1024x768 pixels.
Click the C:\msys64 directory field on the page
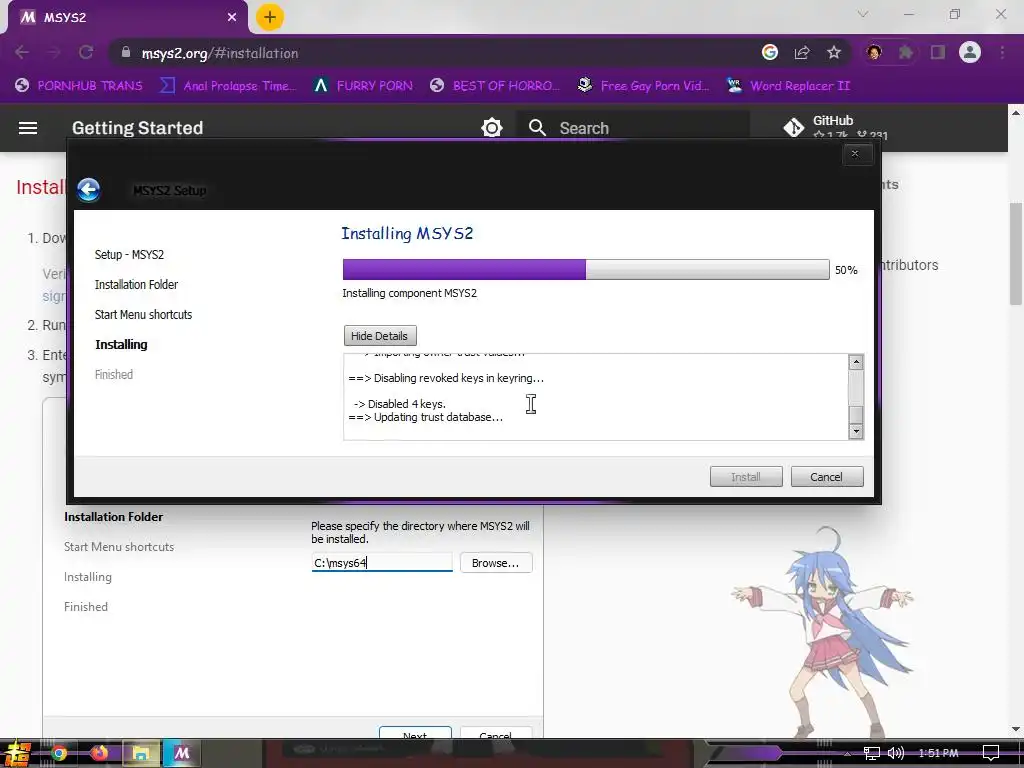pos(382,562)
